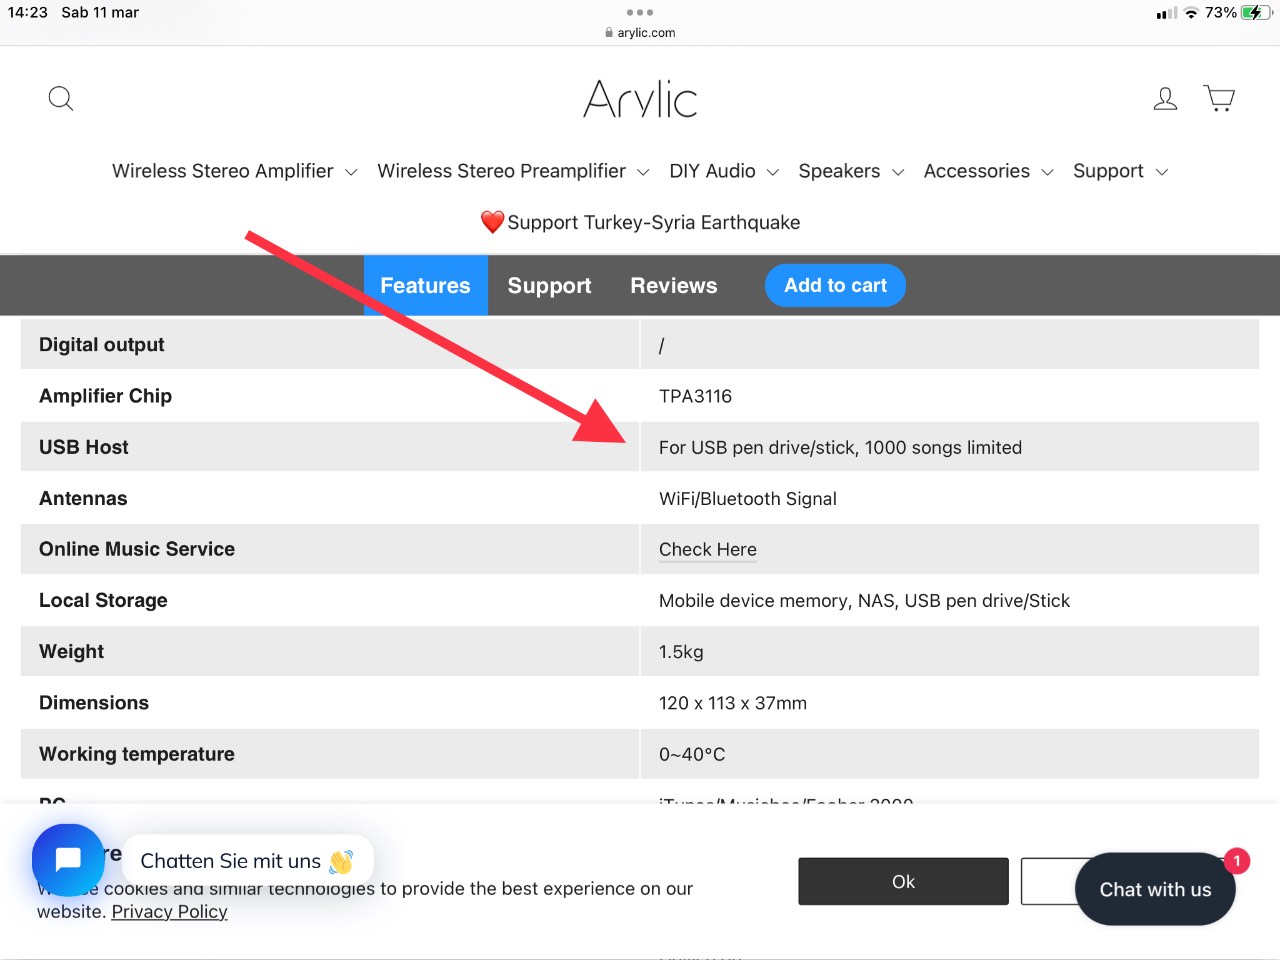Tap the notification badge on chat

coord(1237,860)
